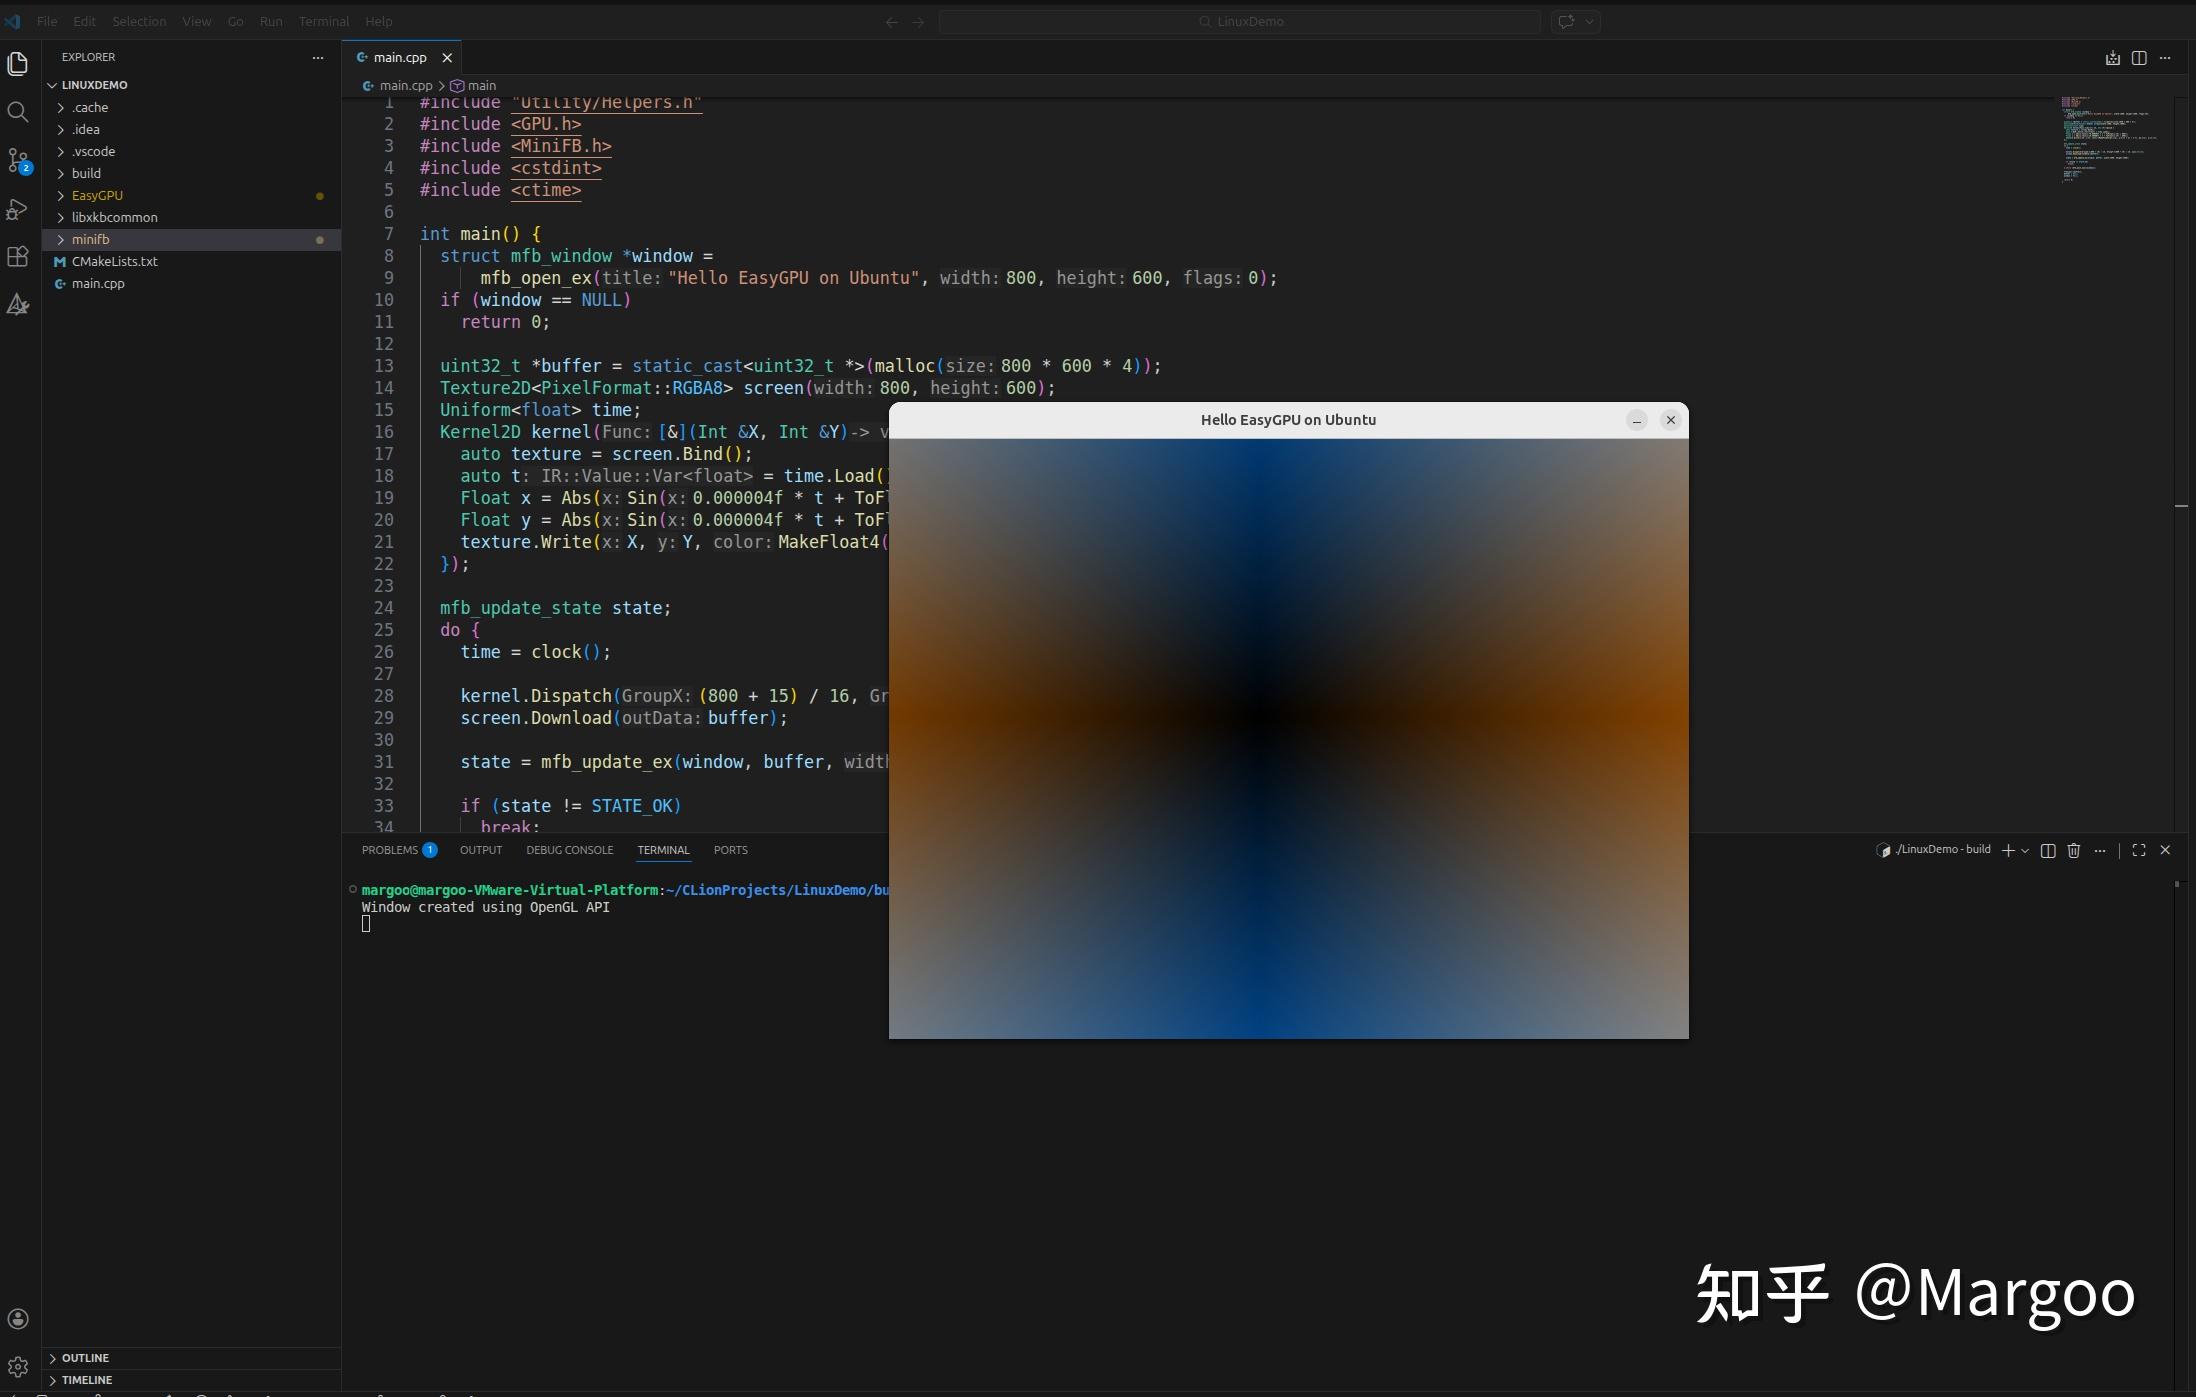Viewport: 2196px width, 1397px height.
Task: Click the code minimap preview
Action: 2110,138
